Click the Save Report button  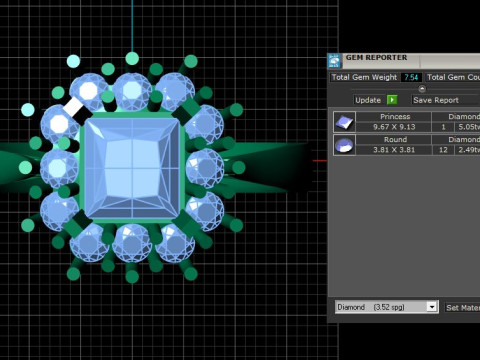coord(445,100)
